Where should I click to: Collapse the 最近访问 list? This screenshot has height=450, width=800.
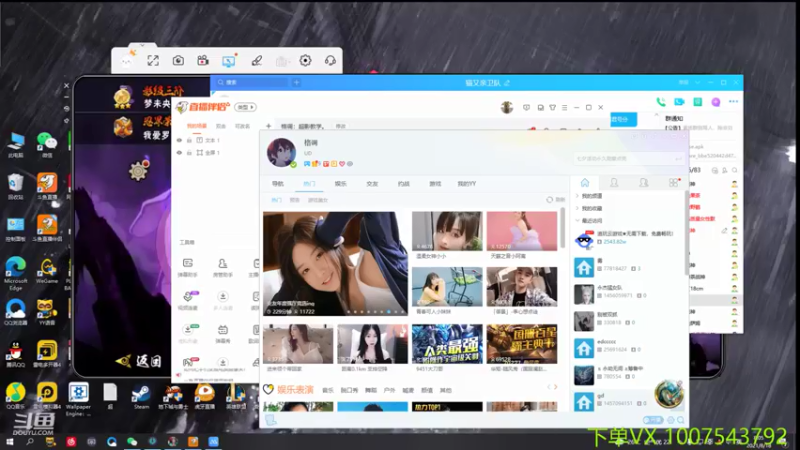589,220
